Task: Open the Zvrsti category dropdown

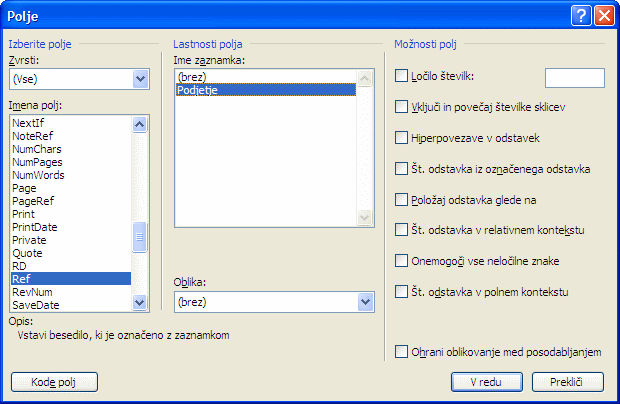Action: (x=140, y=79)
